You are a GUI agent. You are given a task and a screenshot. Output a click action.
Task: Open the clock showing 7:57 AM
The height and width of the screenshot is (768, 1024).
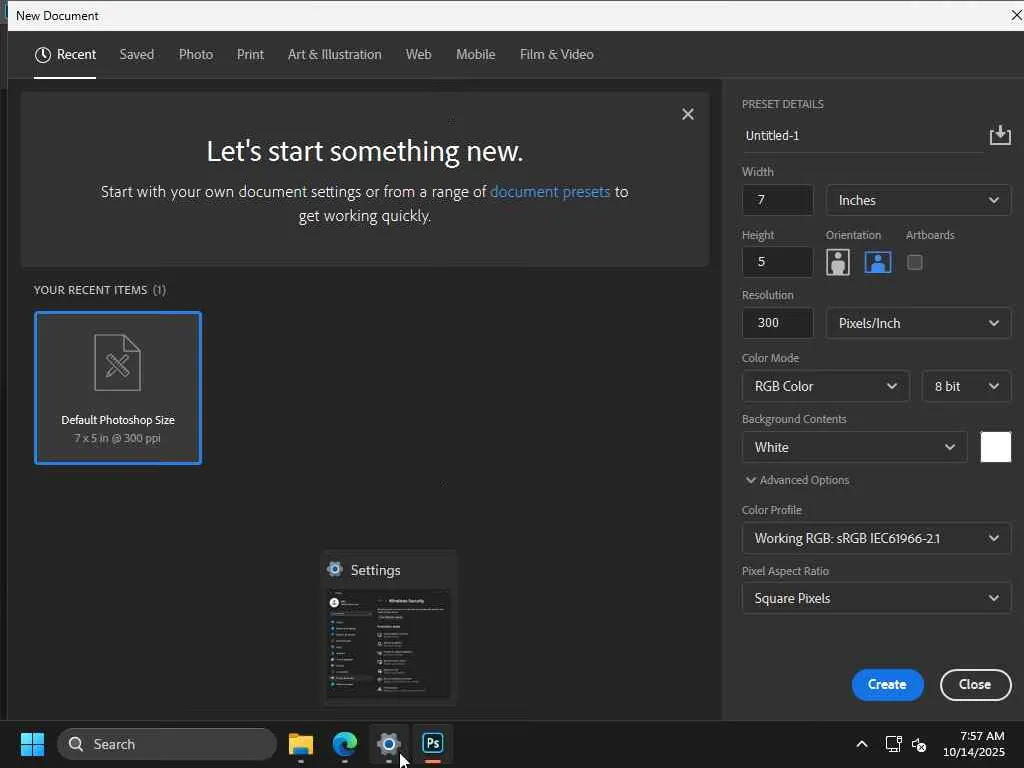[x=973, y=744]
